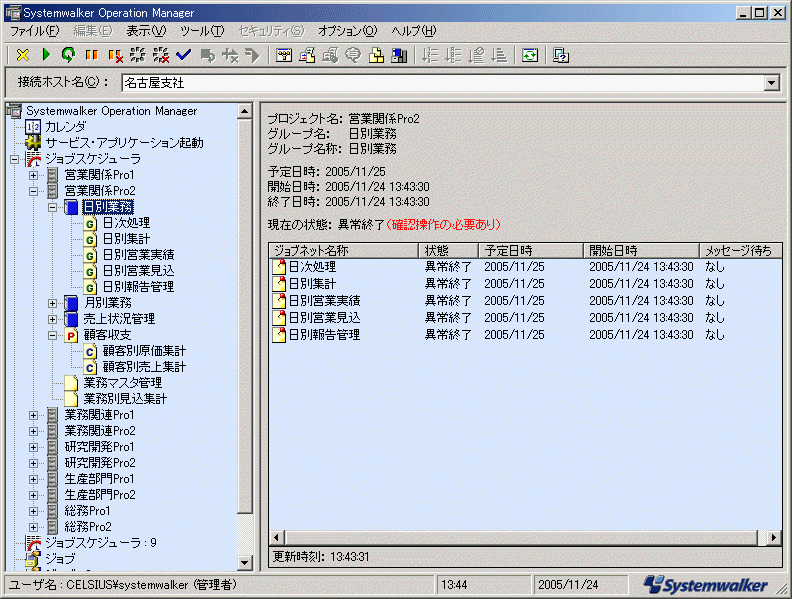Viewport: 792px width, 599px height.
Task: Click the yellow X cancel toolbar icon
Action: click(x=23, y=55)
